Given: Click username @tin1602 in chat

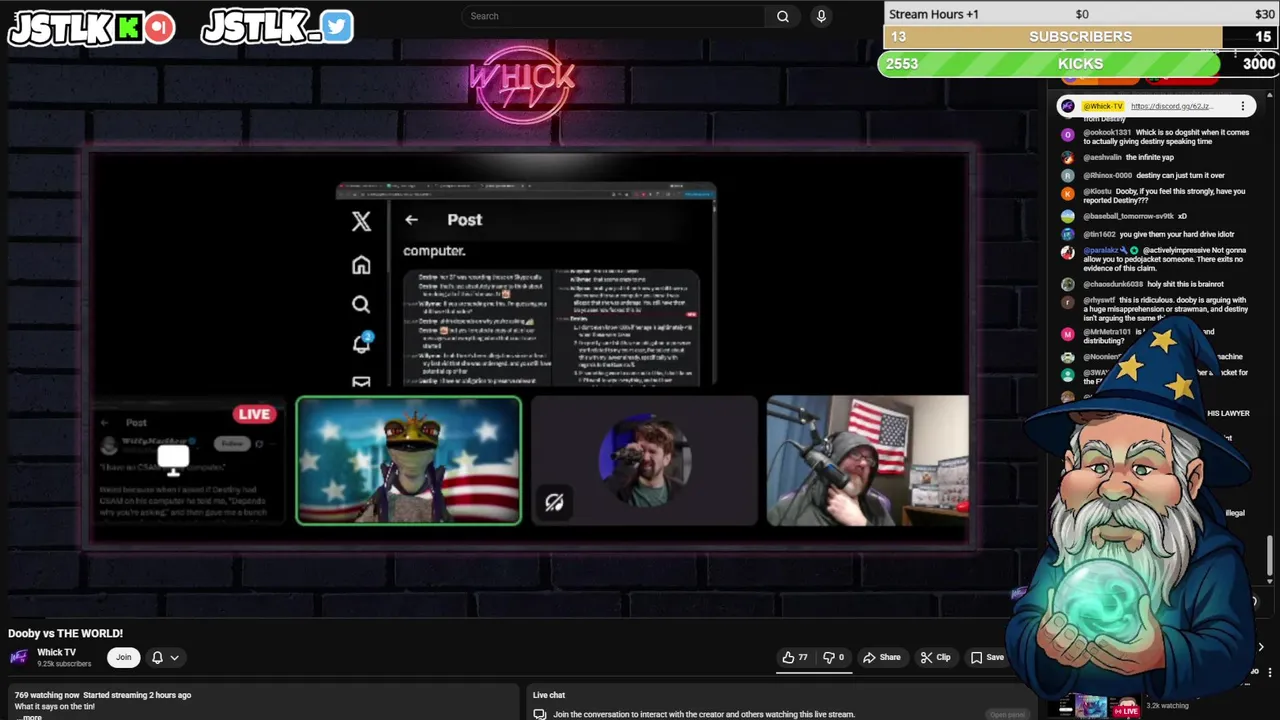Looking at the screenshot, I should tap(1099, 234).
